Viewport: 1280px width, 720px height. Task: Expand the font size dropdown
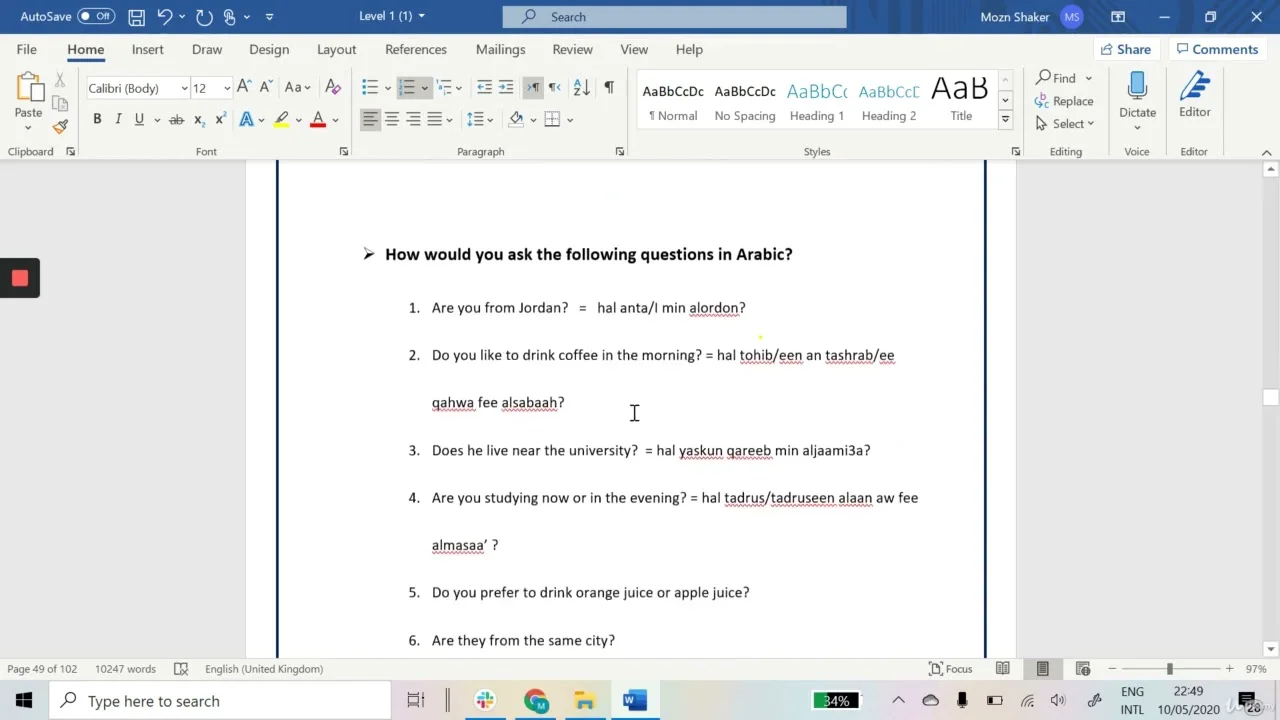coord(227,88)
